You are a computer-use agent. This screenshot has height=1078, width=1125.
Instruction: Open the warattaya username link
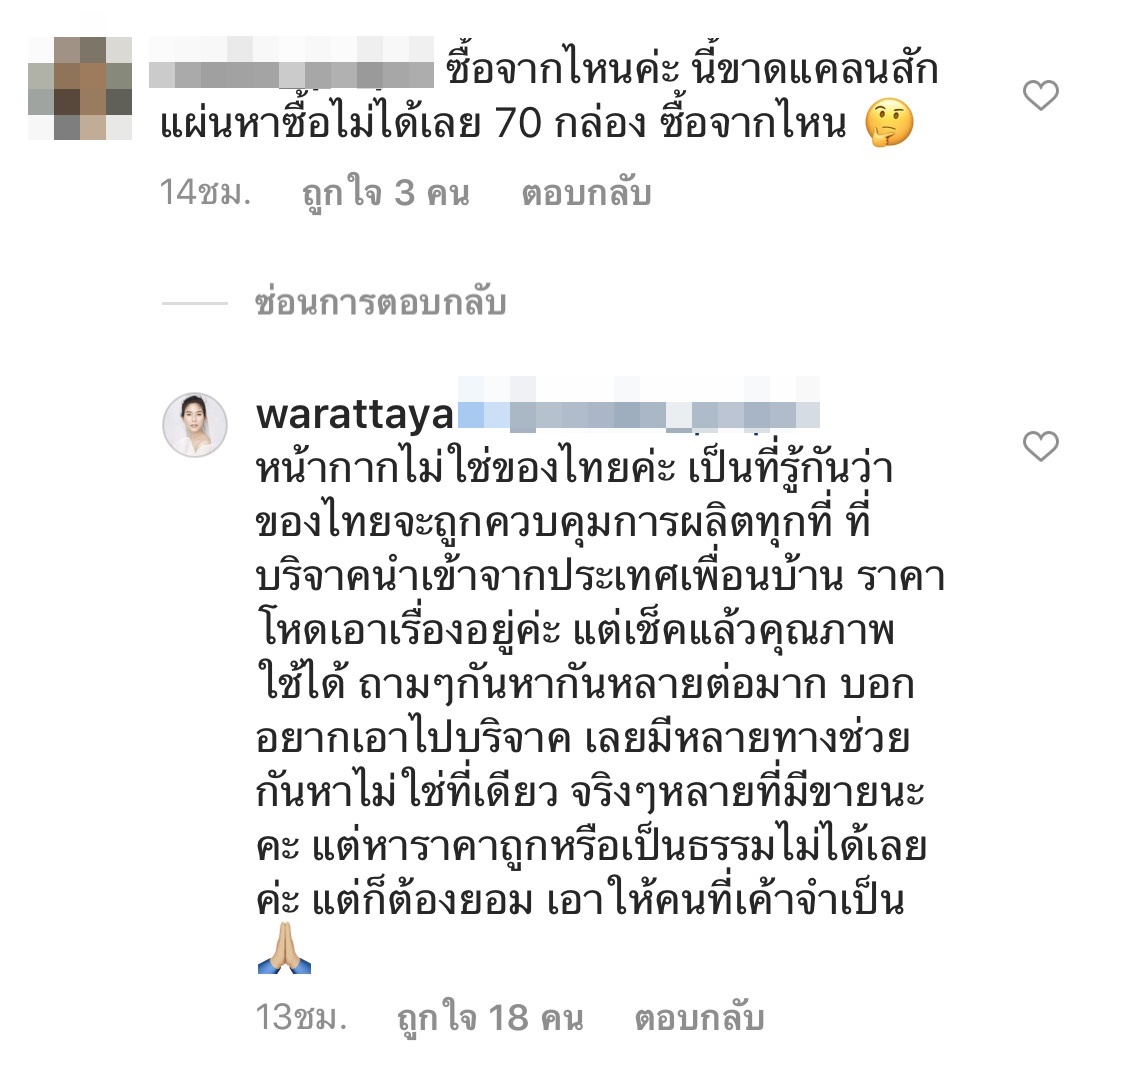[x=355, y=415]
